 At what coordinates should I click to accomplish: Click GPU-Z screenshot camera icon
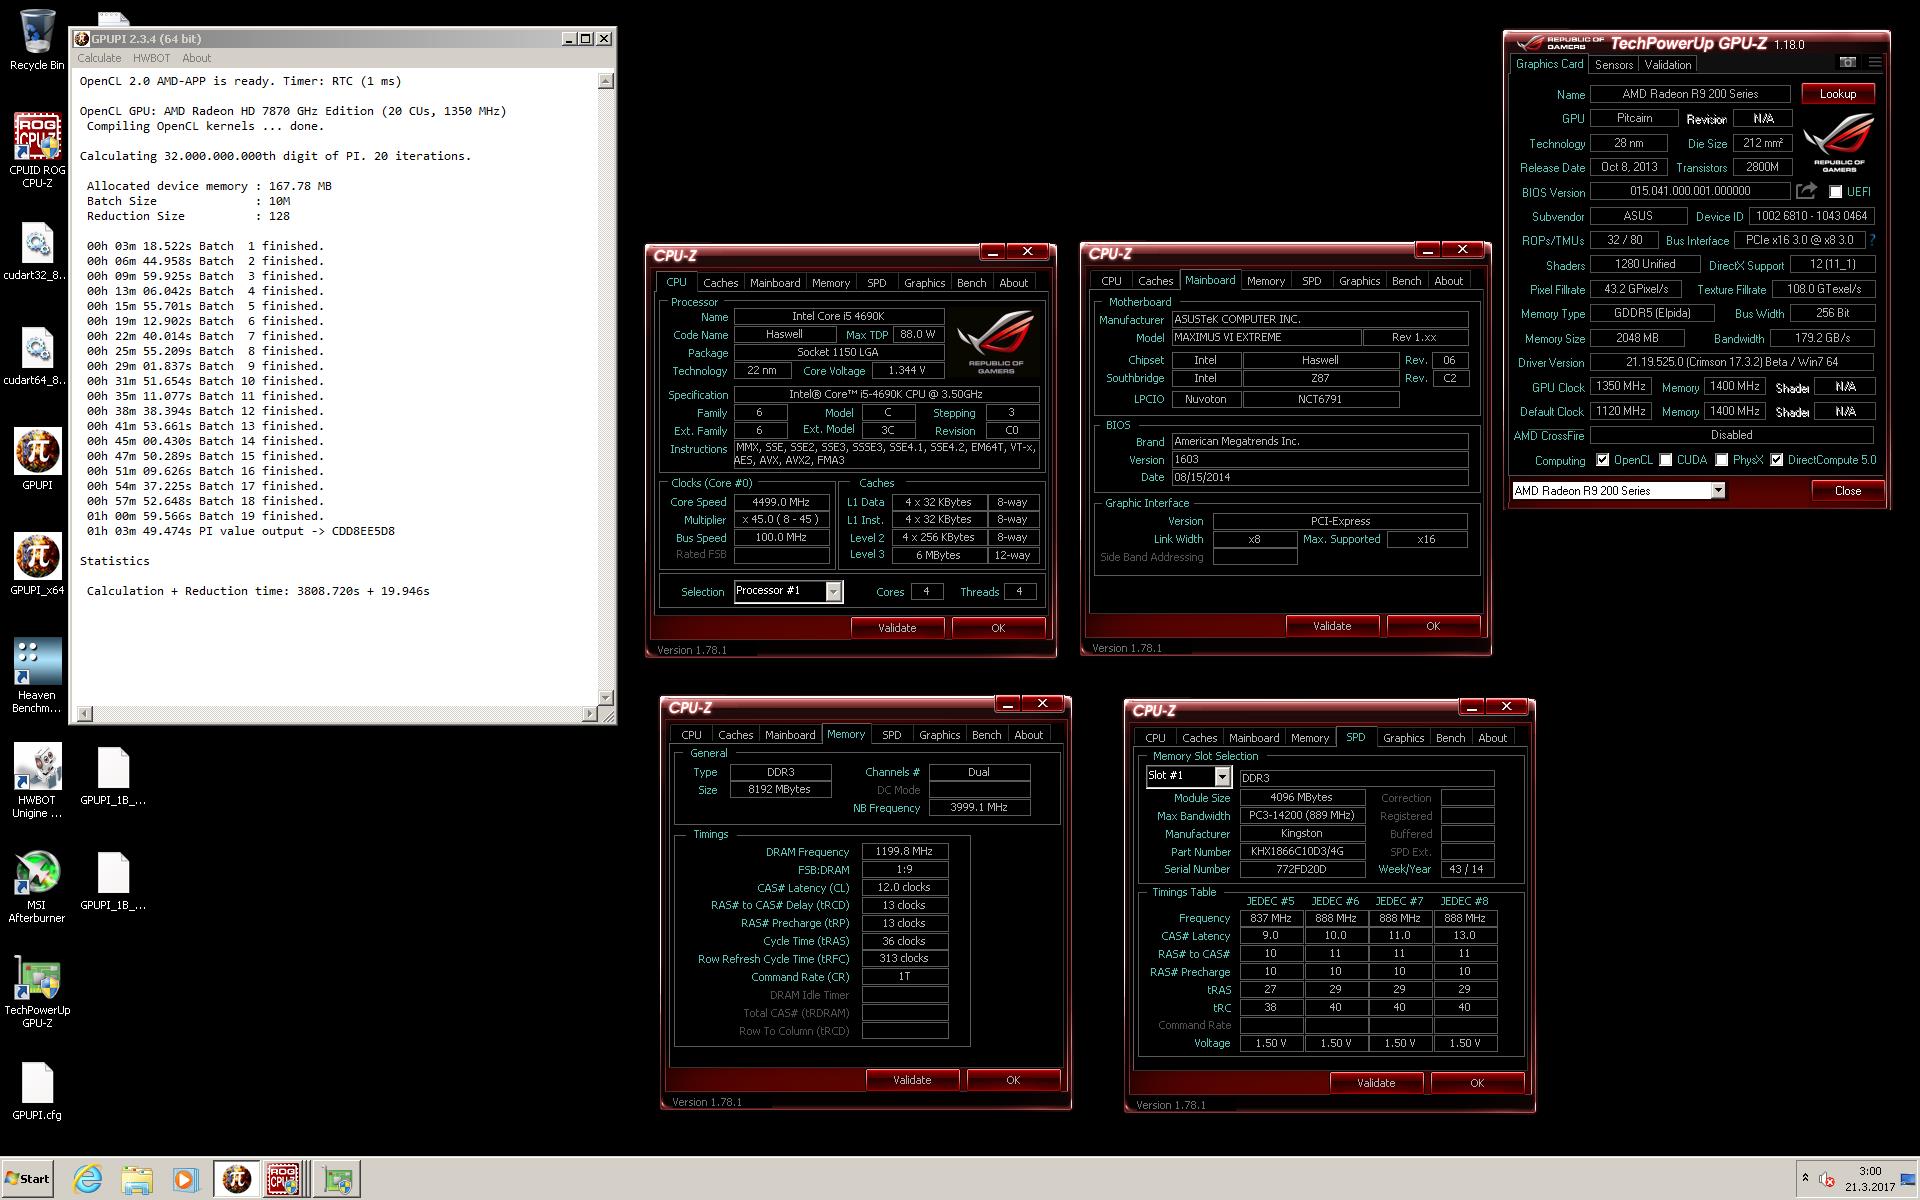1848,62
